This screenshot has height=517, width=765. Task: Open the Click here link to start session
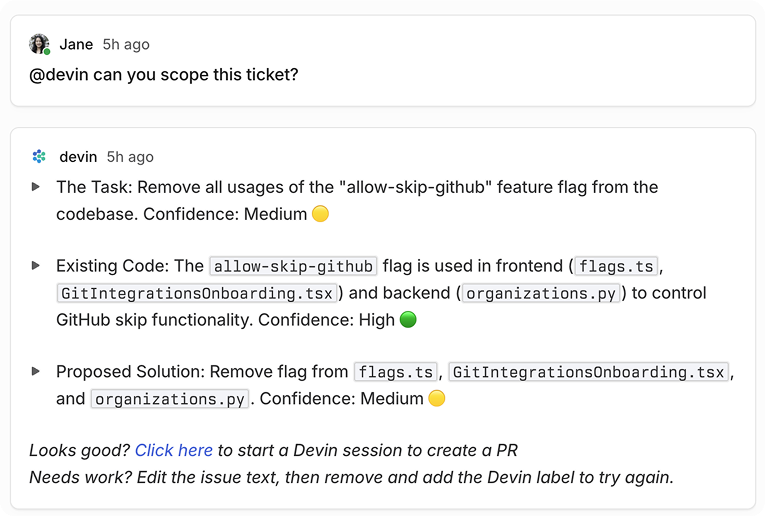point(174,450)
